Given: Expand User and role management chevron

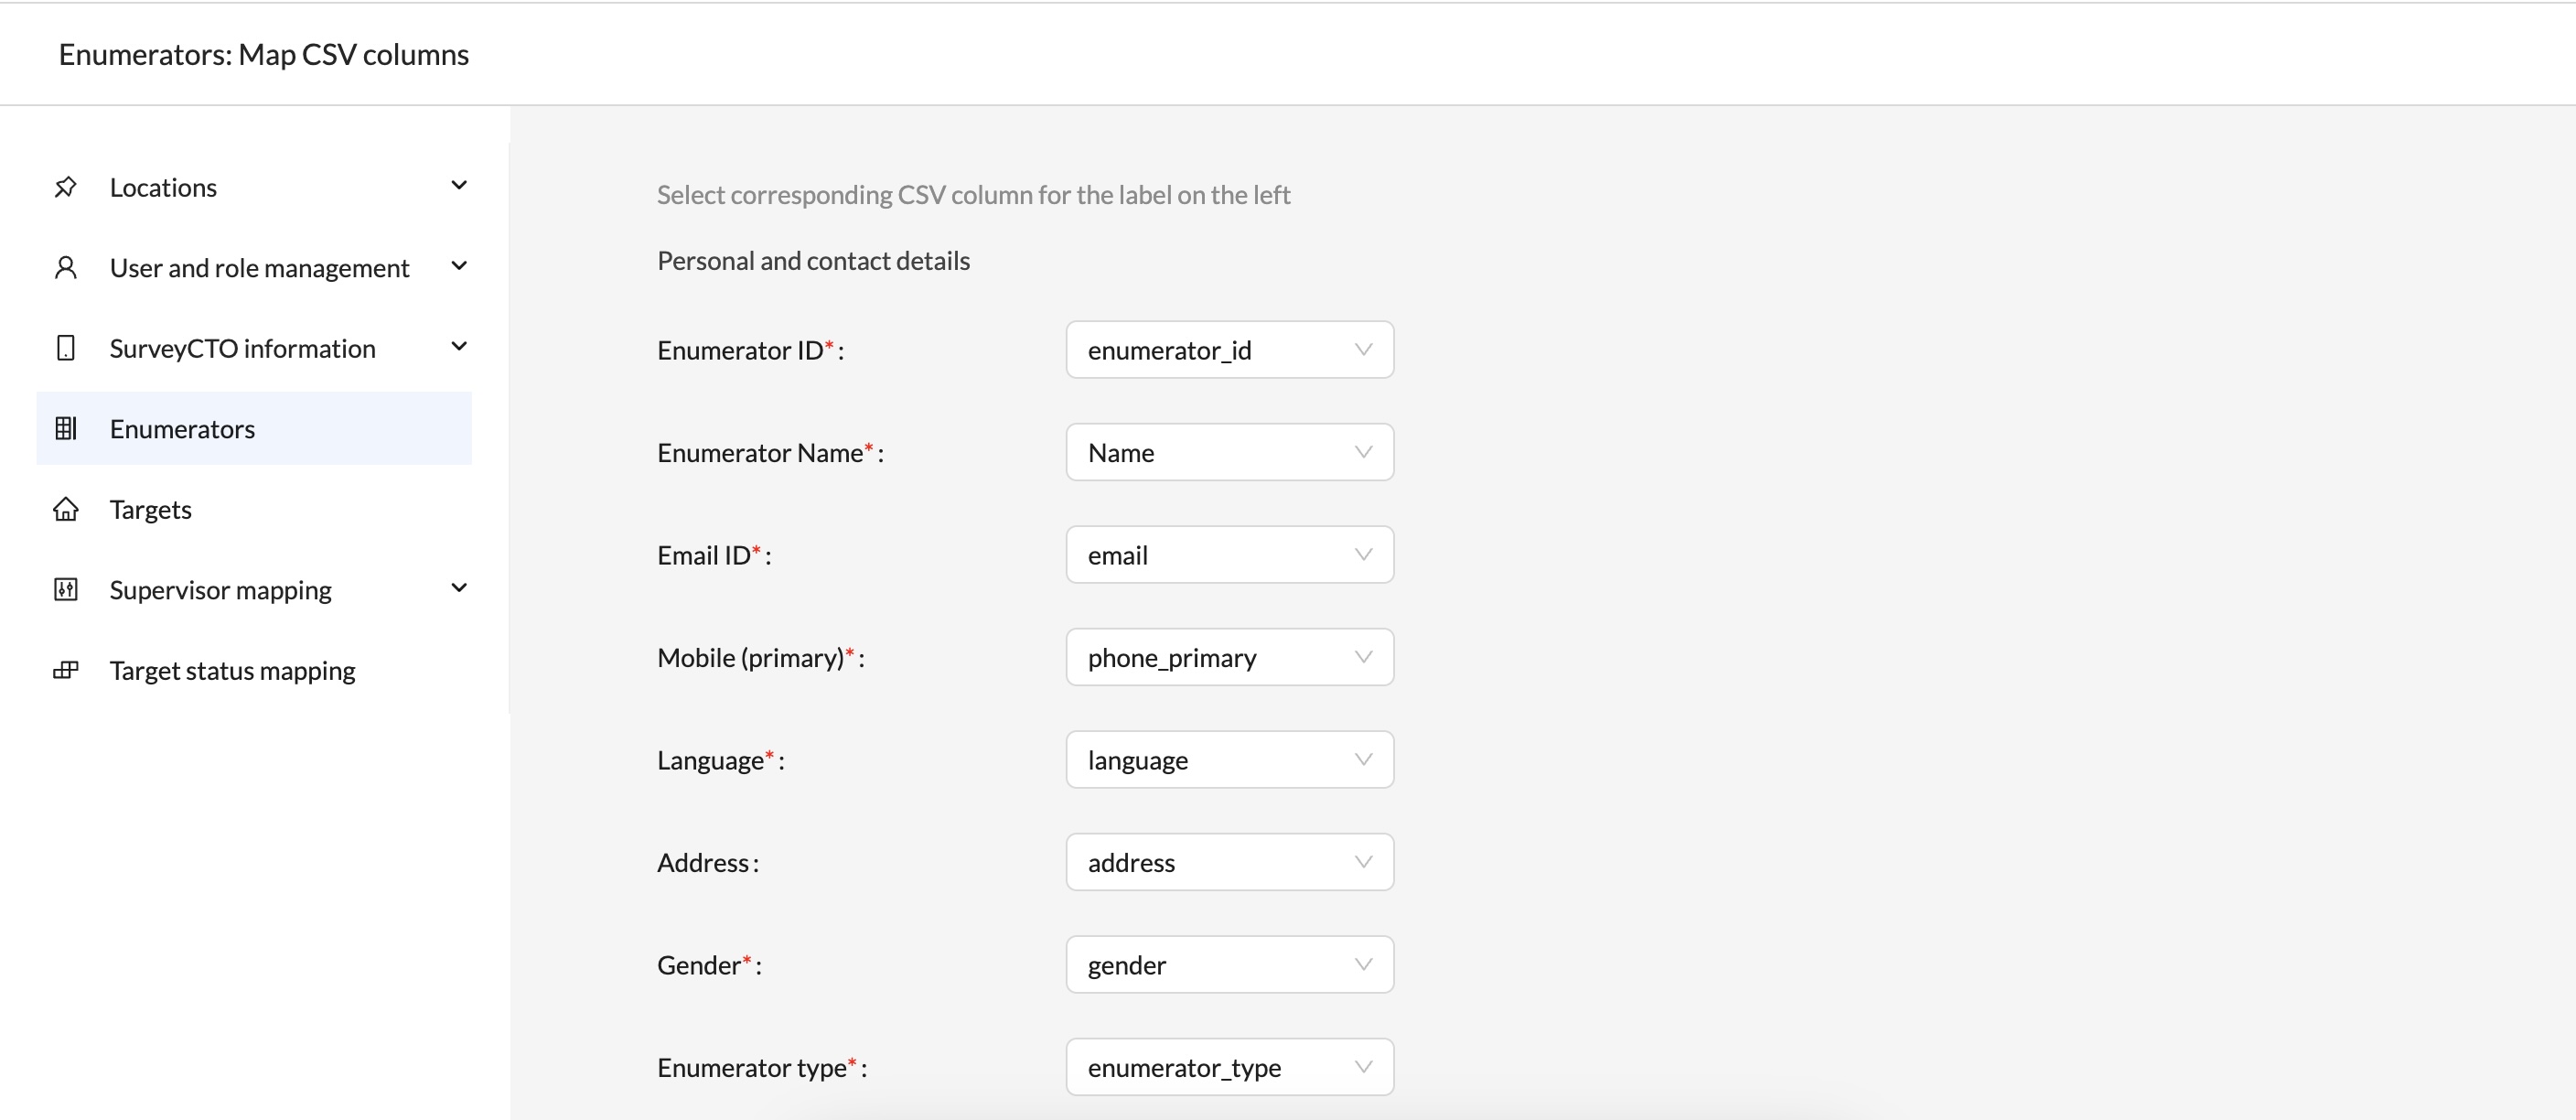Looking at the screenshot, I should point(459,266).
